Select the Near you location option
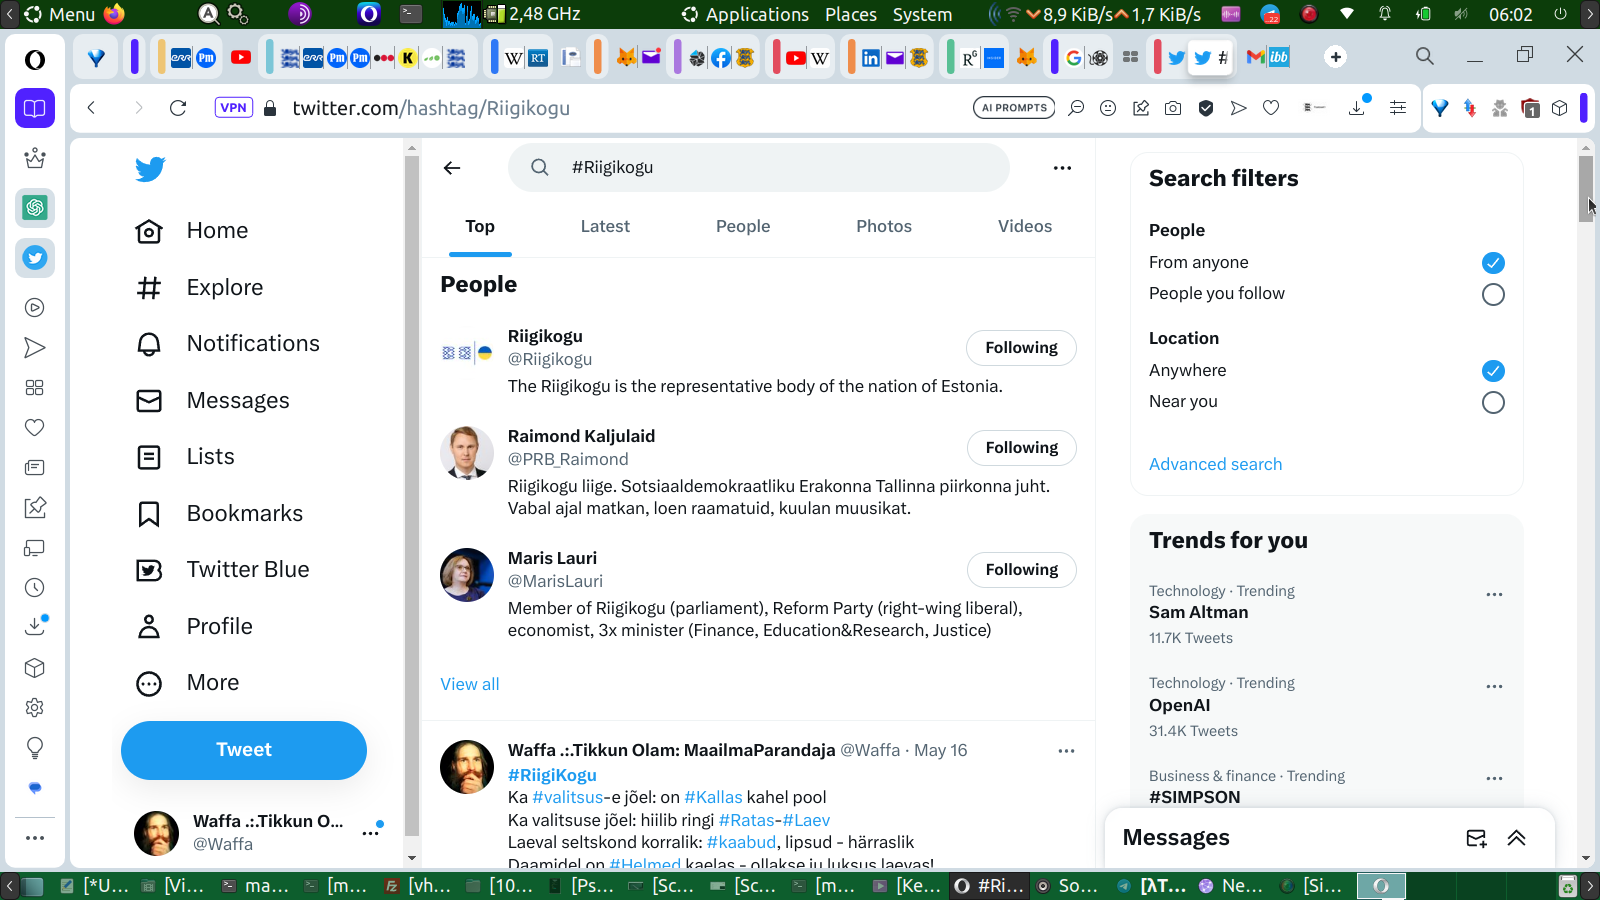Viewport: 1600px width, 900px height. click(1493, 402)
